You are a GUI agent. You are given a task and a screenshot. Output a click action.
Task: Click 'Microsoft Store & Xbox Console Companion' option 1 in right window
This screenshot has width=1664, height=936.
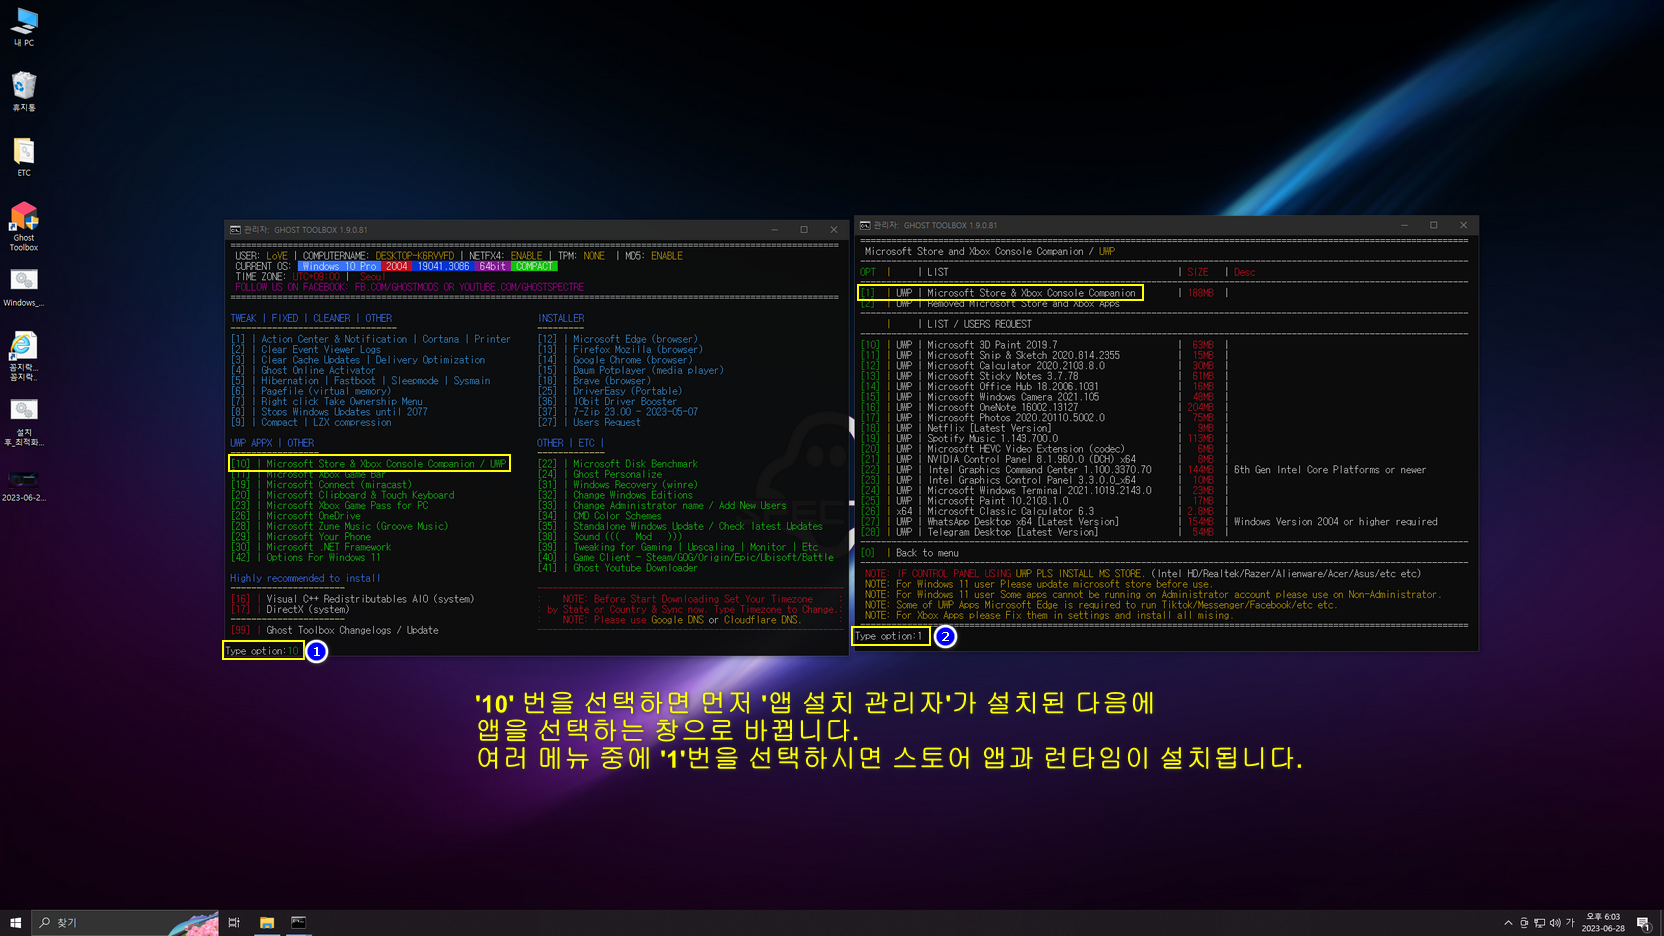click(1000, 293)
